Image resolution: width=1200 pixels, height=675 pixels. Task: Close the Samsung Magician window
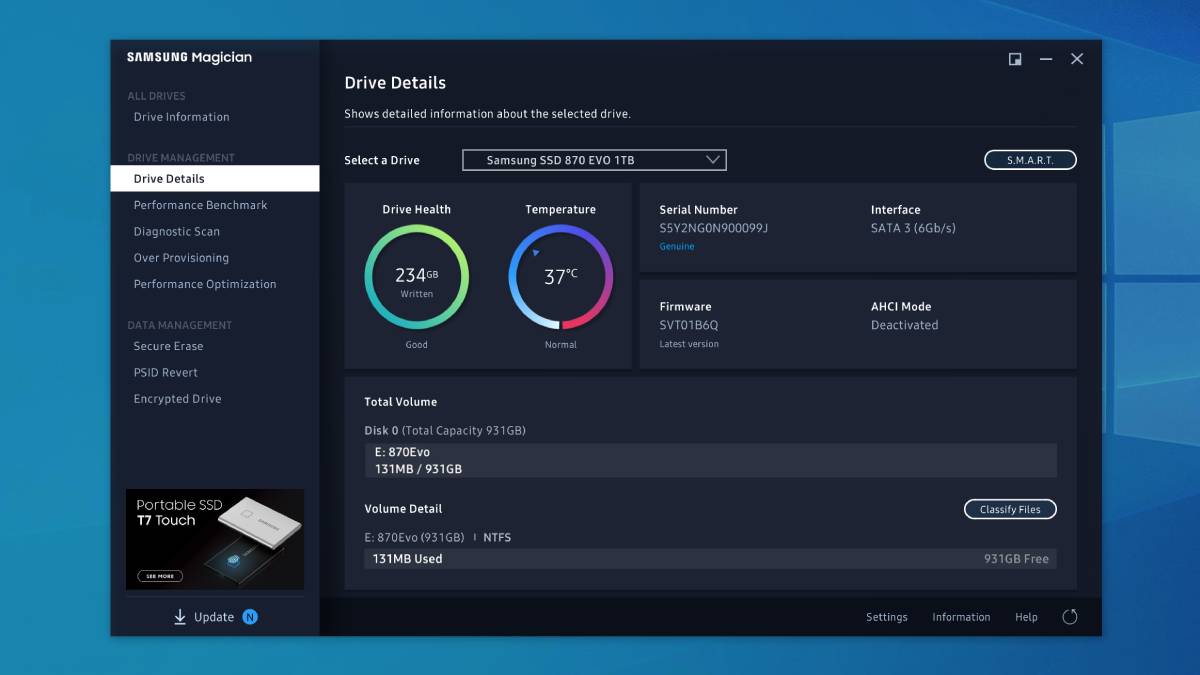click(x=1077, y=59)
